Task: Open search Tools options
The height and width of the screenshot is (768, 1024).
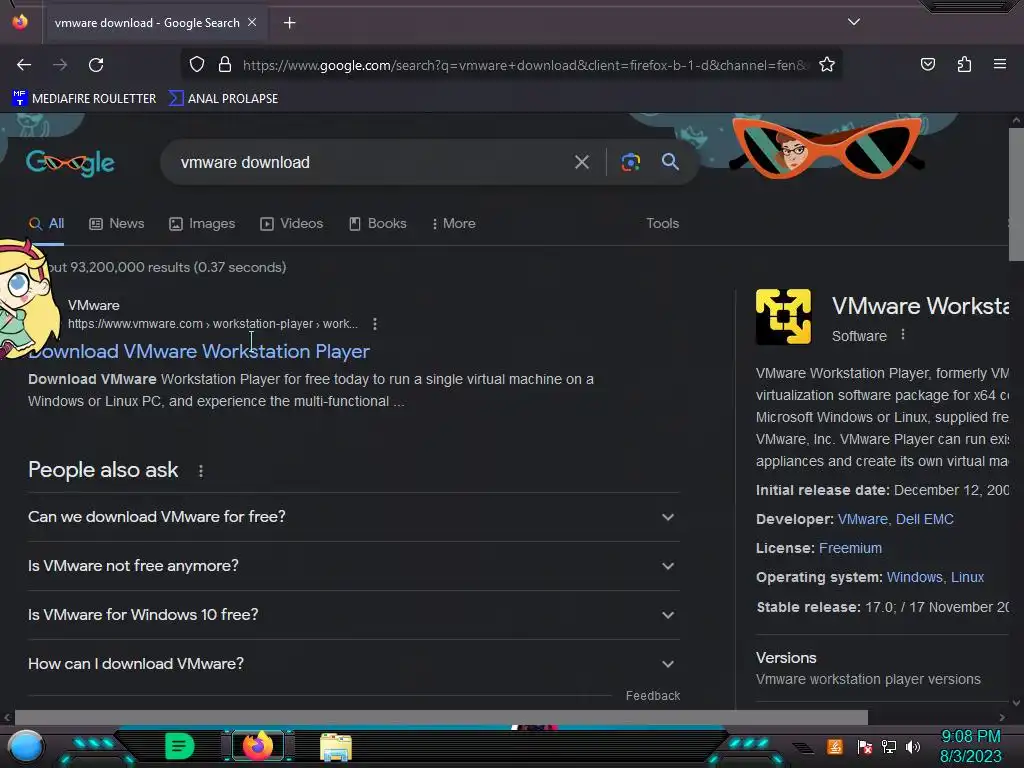Action: pyautogui.click(x=662, y=223)
